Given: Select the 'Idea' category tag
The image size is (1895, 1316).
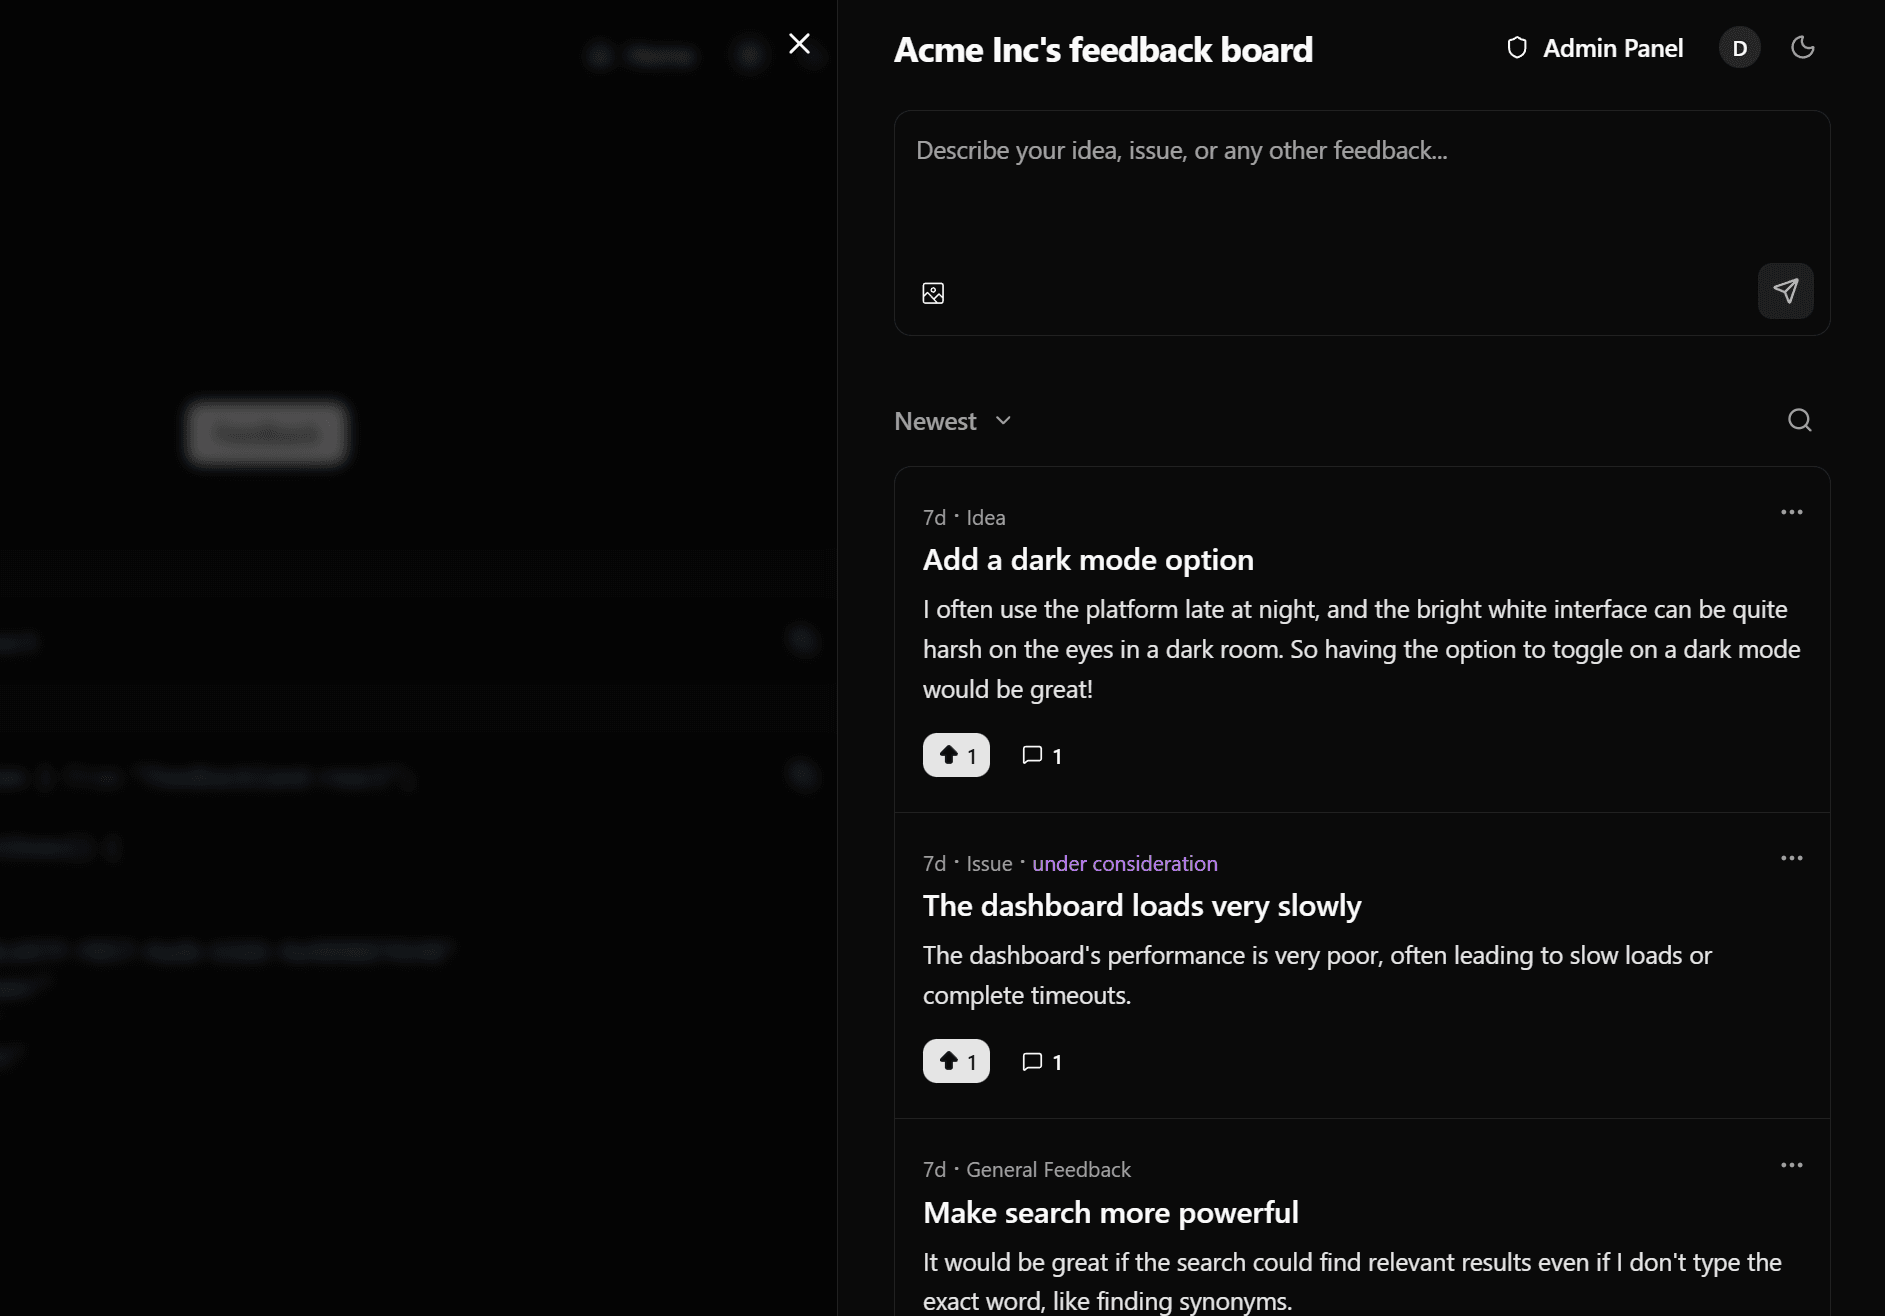Looking at the screenshot, I should 985,517.
